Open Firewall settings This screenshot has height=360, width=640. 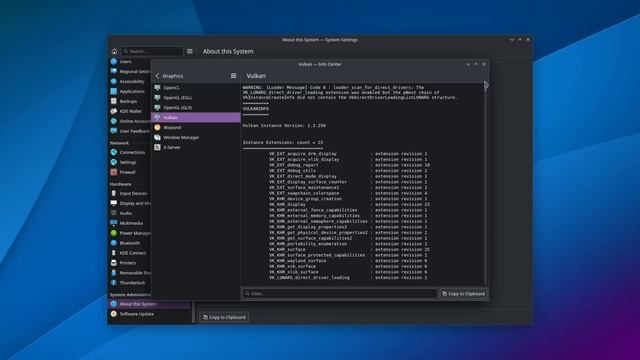point(130,172)
